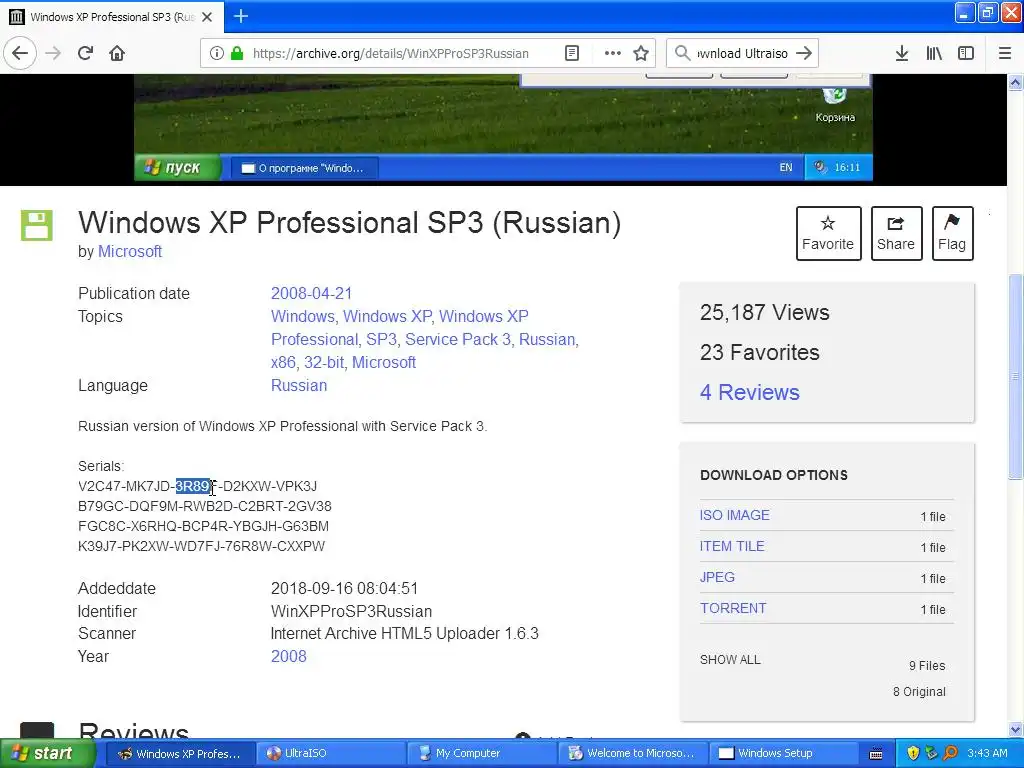Click the vertical scrollbar thumb

coord(1016,377)
